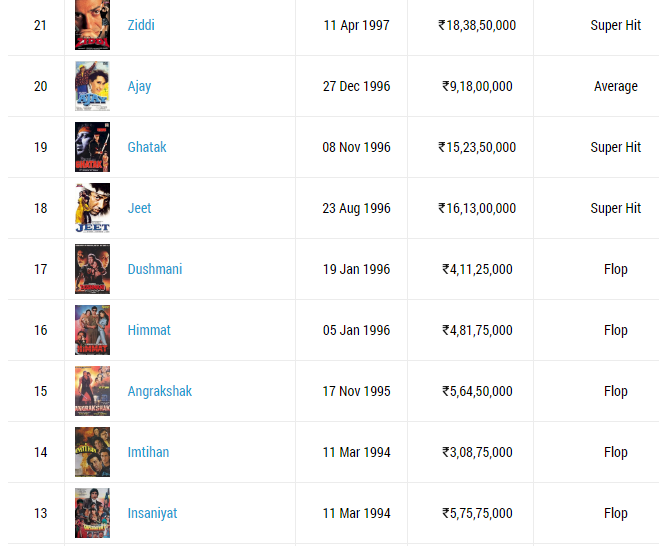Select the 23 Aug 1996 release date

(x=356, y=208)
